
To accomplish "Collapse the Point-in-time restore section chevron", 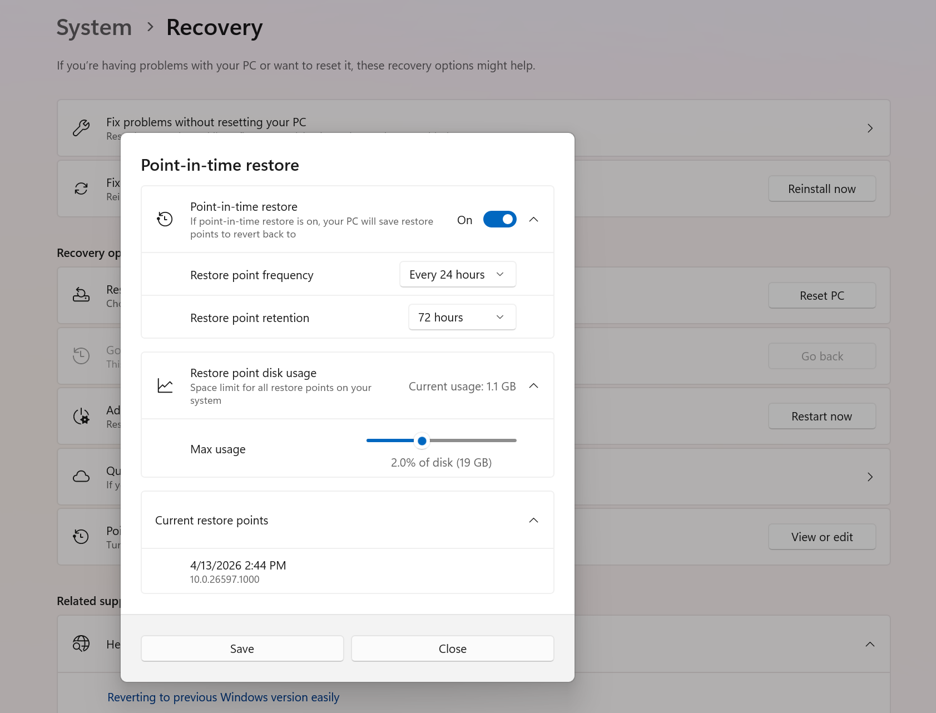I will 534,220.
